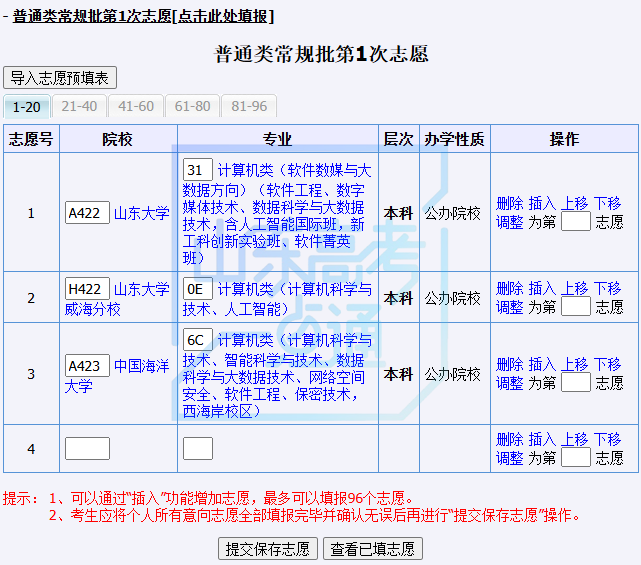Switch to the 41-60 tab

(136, 106)
